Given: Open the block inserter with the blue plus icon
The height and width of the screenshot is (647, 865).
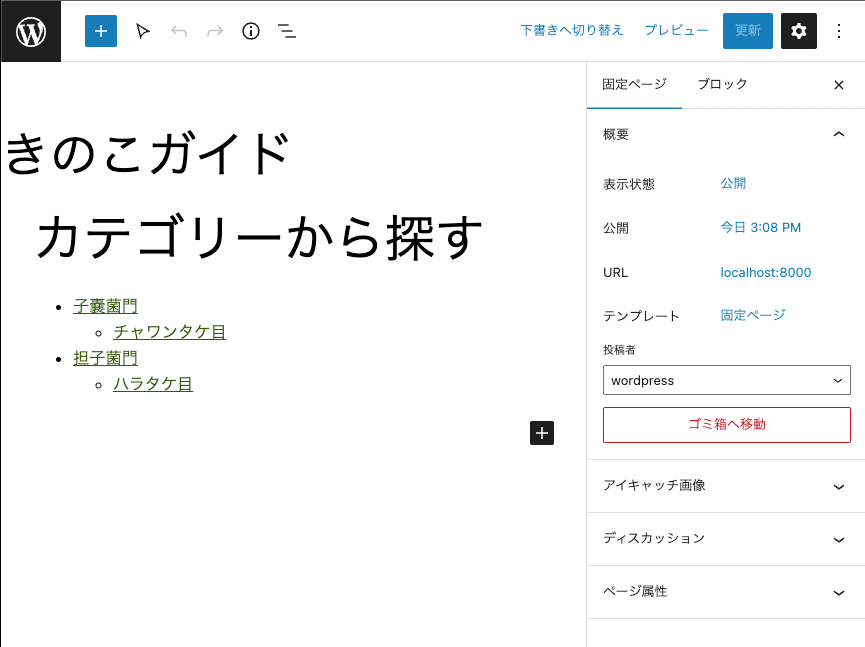Looking at the screenshot, I should tap(100, 31).
